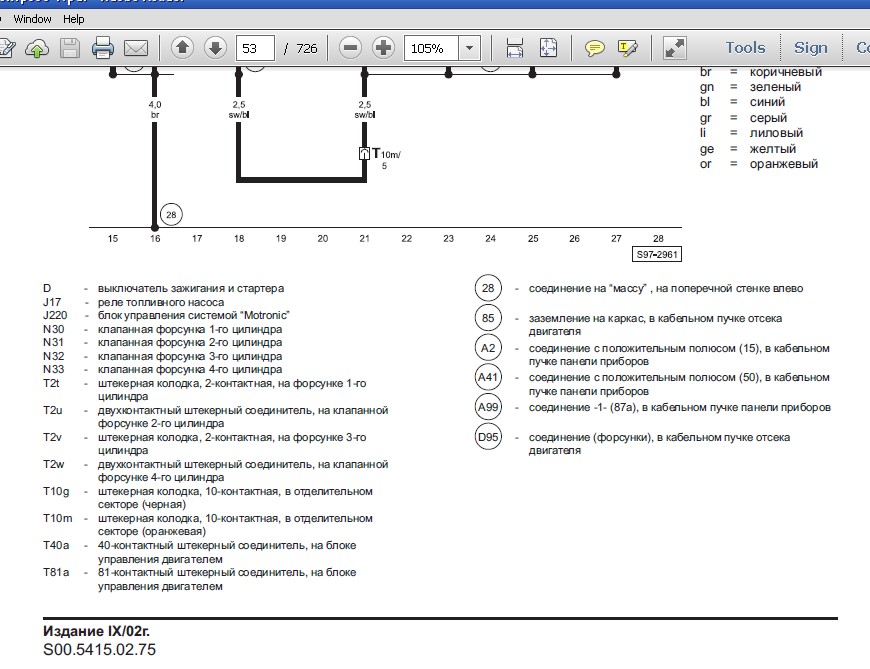Click the page number field showing 53
This screenshot has height=669, width=870.
tap(255, 48)
